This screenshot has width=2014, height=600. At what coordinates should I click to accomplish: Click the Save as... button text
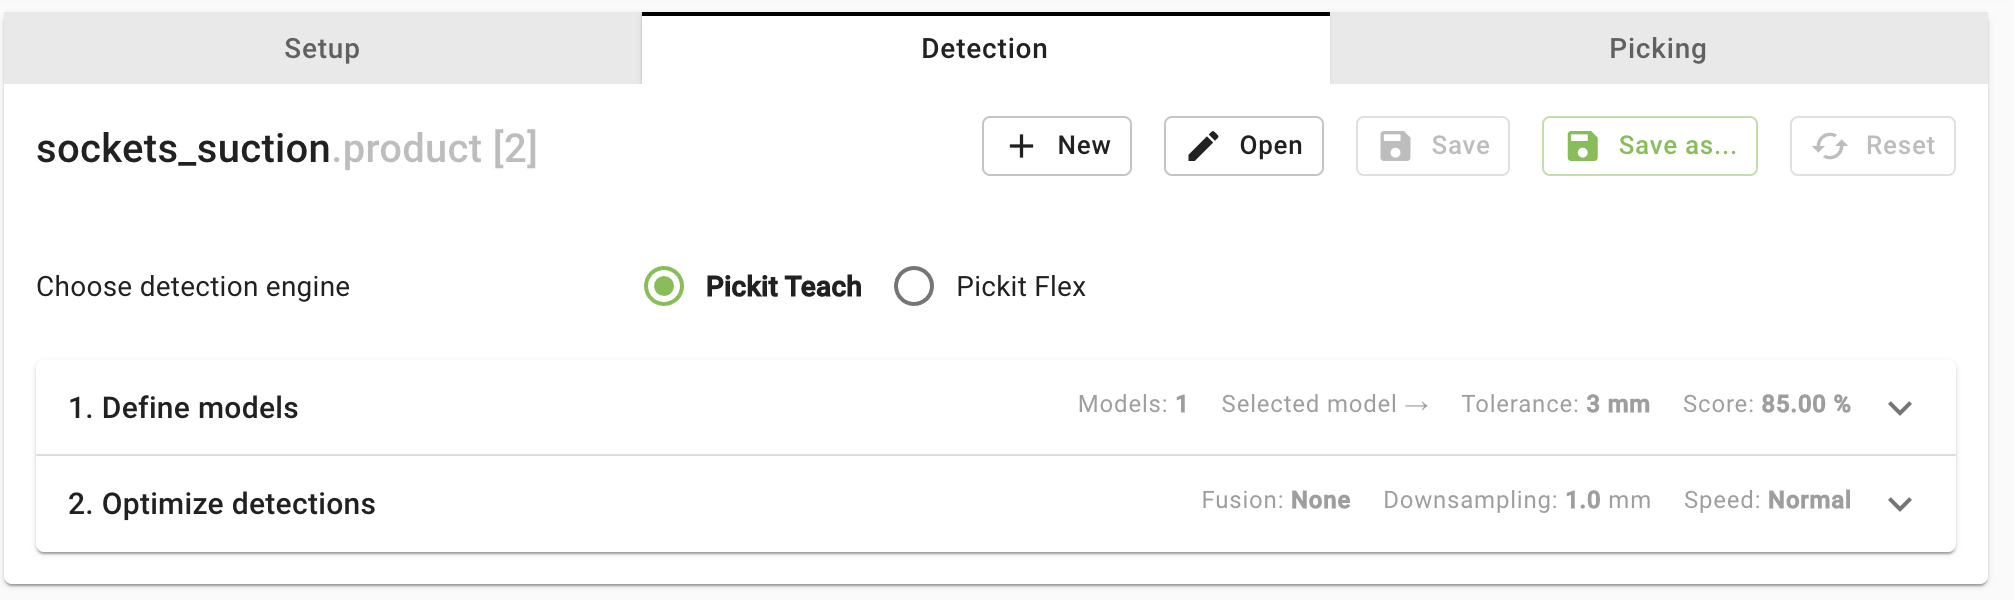pyautogui.click(x=1678, y=146)
